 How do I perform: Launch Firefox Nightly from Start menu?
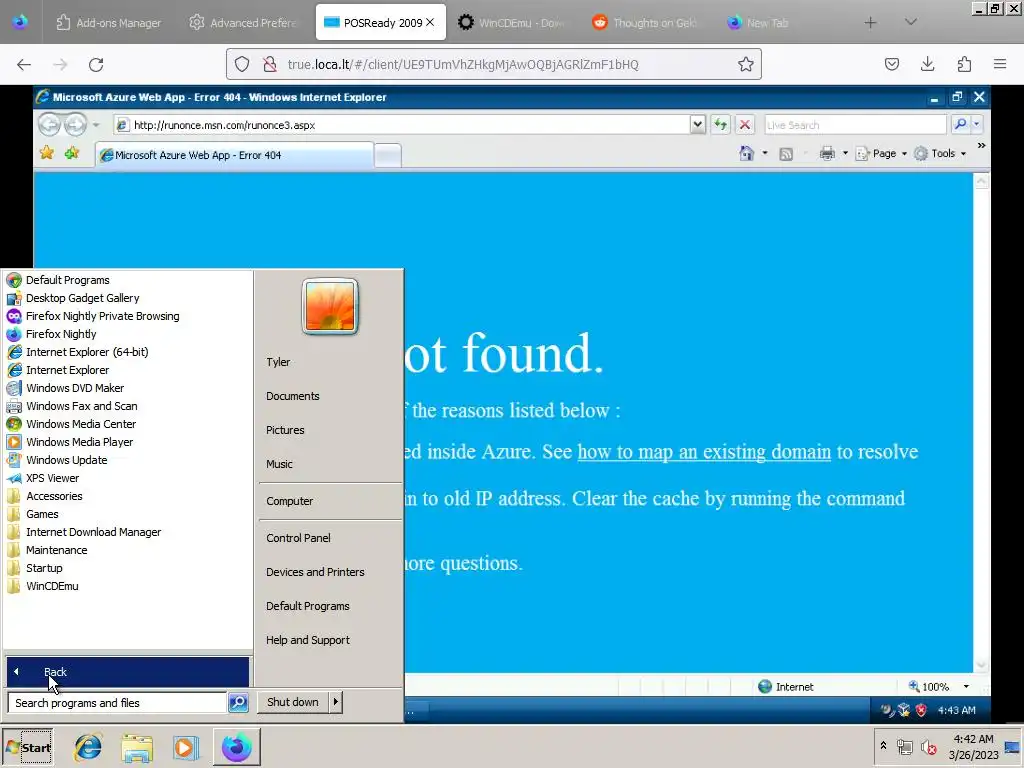click(61, 334)
